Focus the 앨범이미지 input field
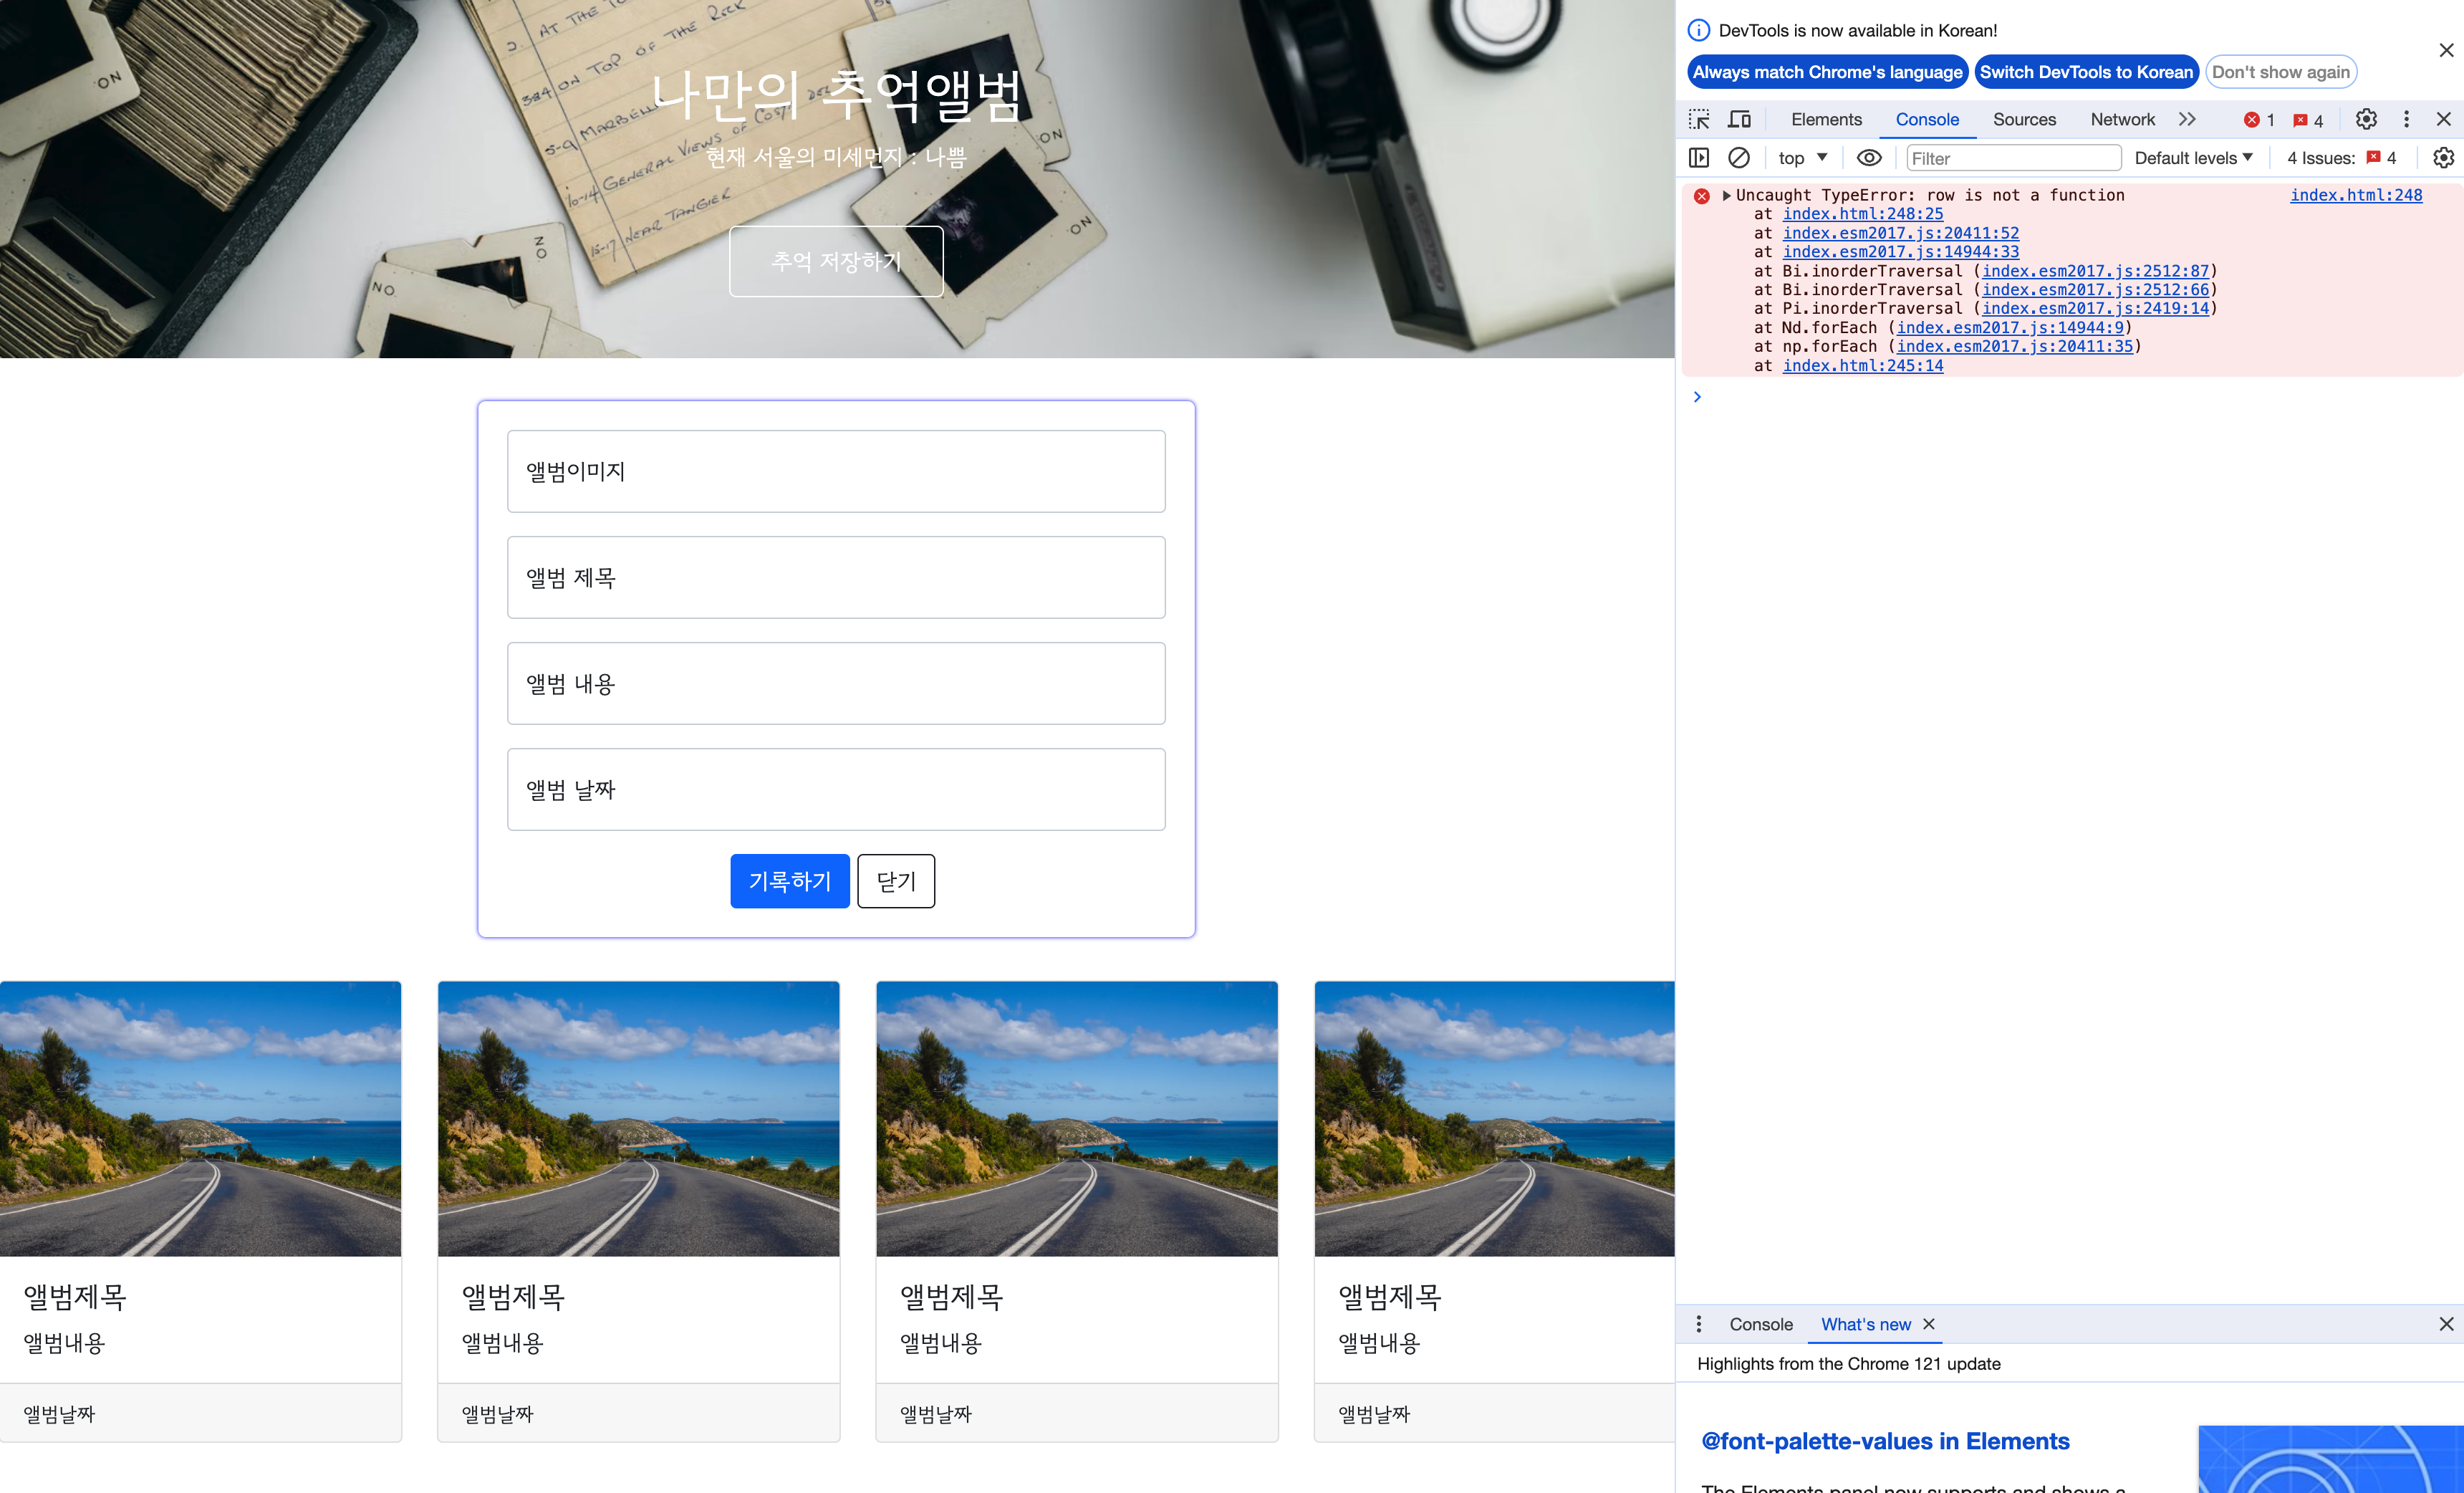Viewport: 2464px width, 1493px height. tap(836, 471)
